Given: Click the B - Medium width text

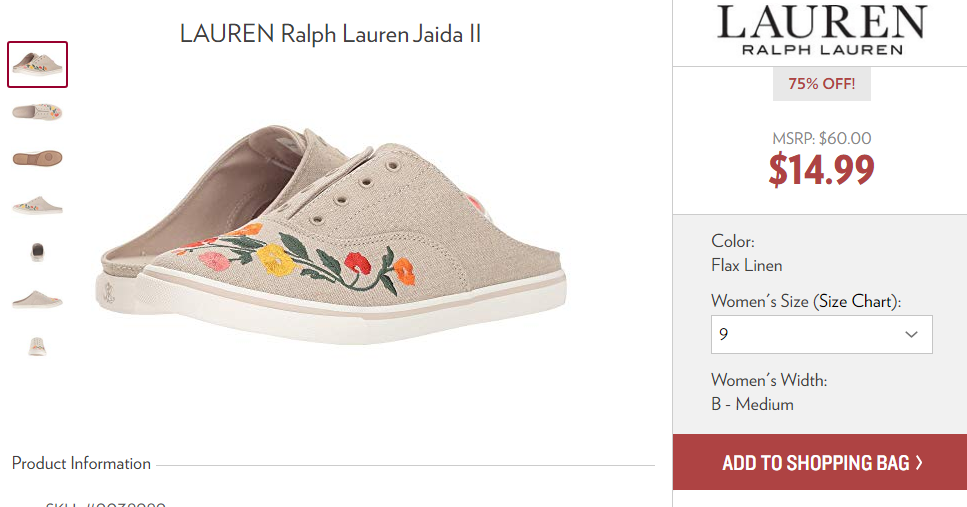Looking at the screenshot, I should coord(752,404).
